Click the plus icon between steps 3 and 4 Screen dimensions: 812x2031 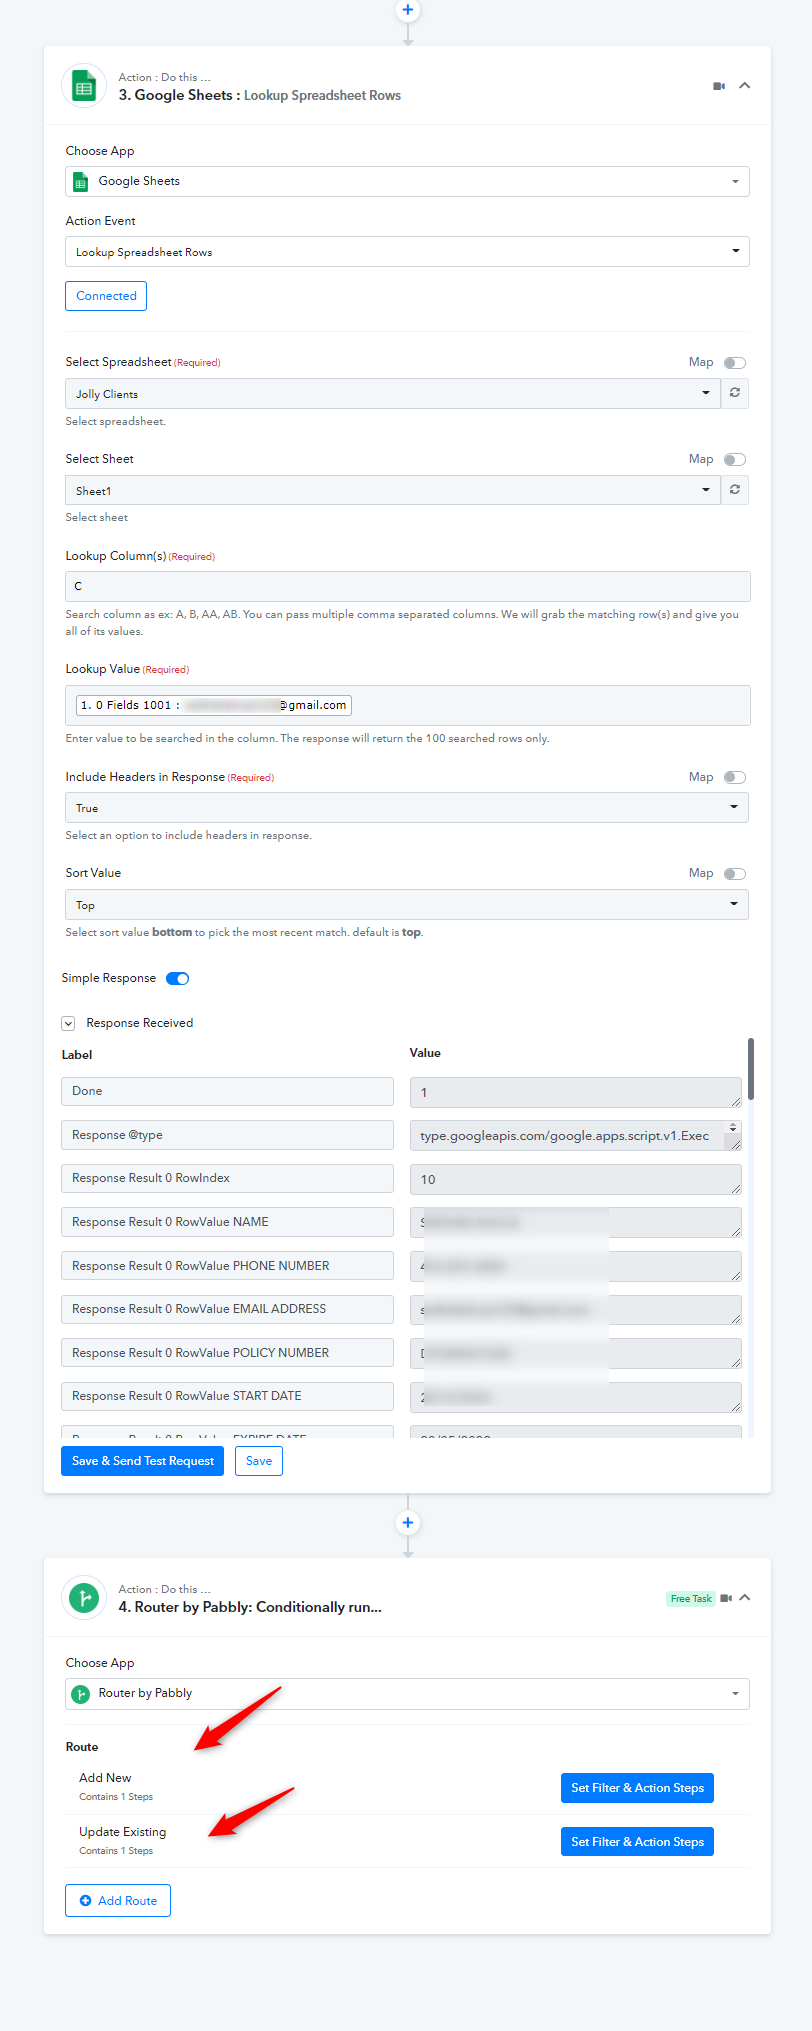(x=407, y=1523)
